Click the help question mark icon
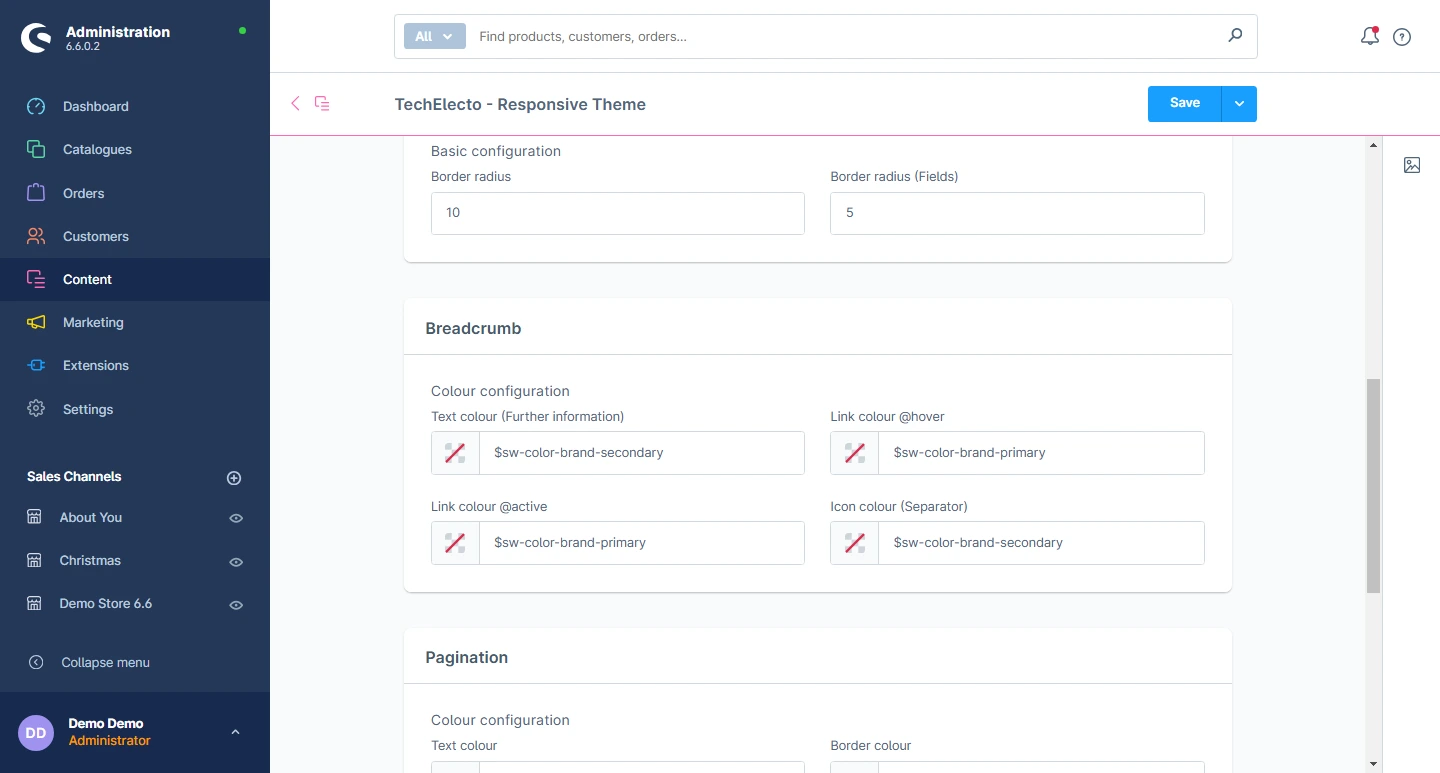 1402,37
